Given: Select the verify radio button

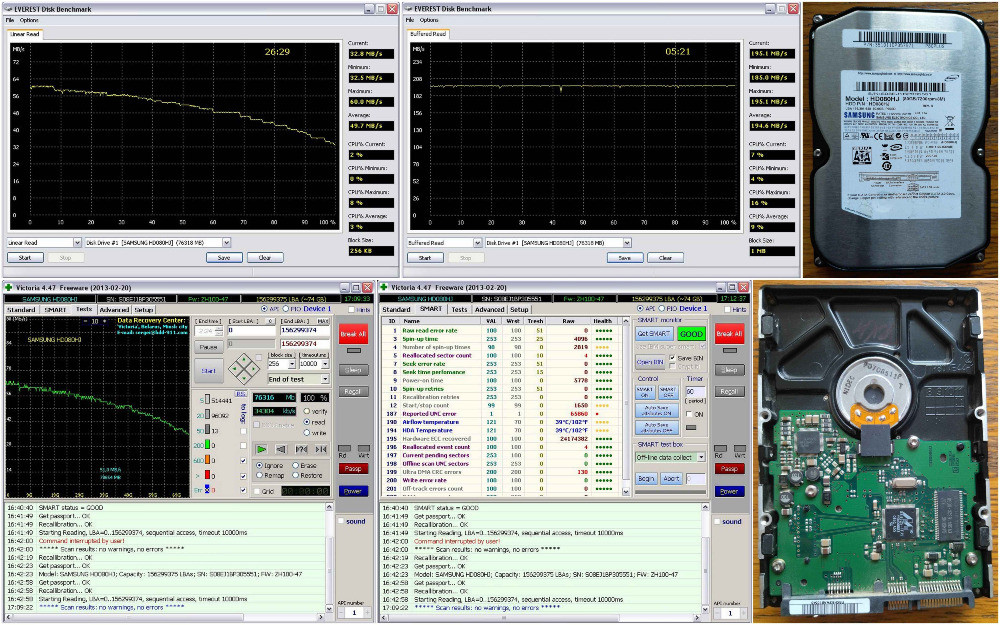Looking at the screenshot, I should [x=306, y=411].
